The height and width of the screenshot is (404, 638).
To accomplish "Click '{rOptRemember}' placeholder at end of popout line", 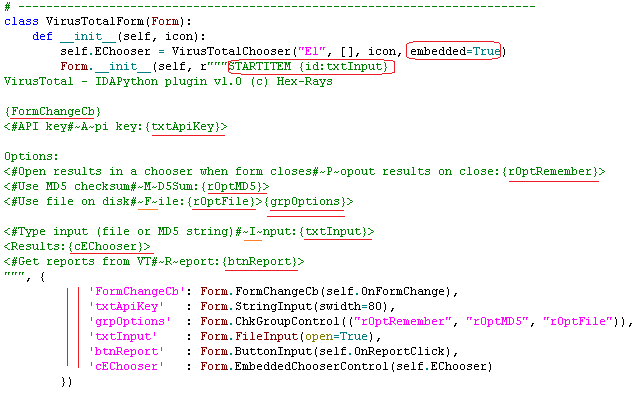I will coord(550,171).
